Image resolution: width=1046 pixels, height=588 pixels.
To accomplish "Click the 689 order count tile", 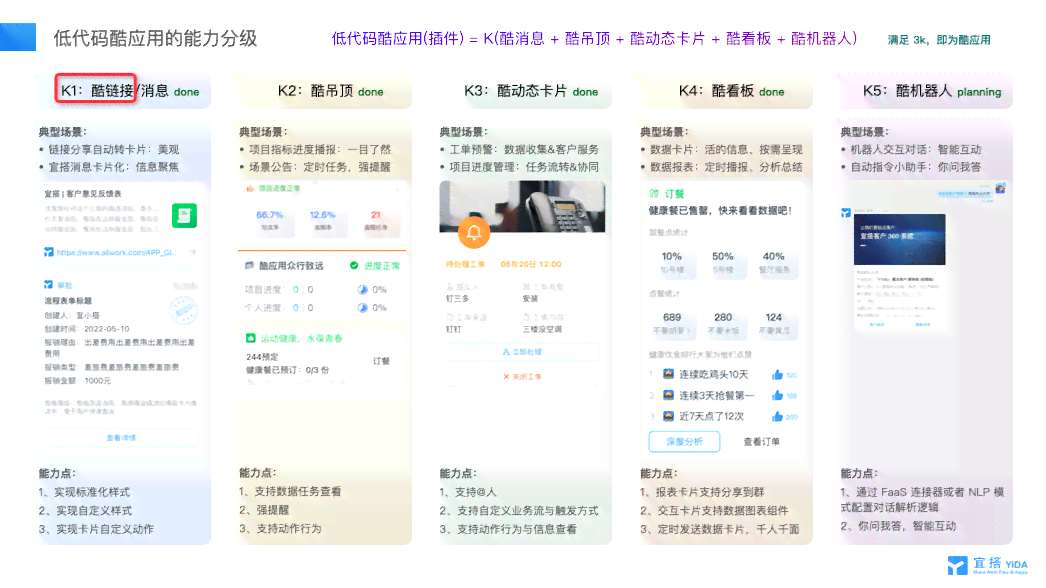I will (x=672, y=323).
